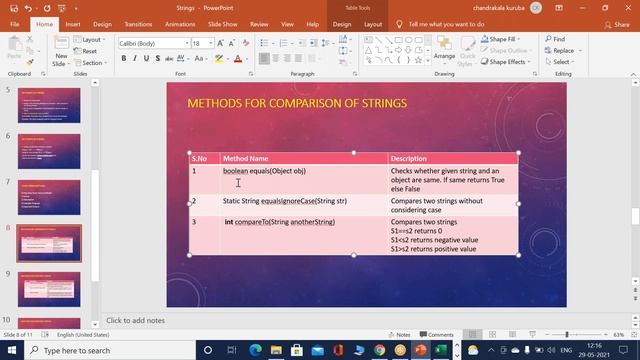This screenshot has width=640, height=360.
Task: Toggle Underline formatting
Action: point(146,58)
